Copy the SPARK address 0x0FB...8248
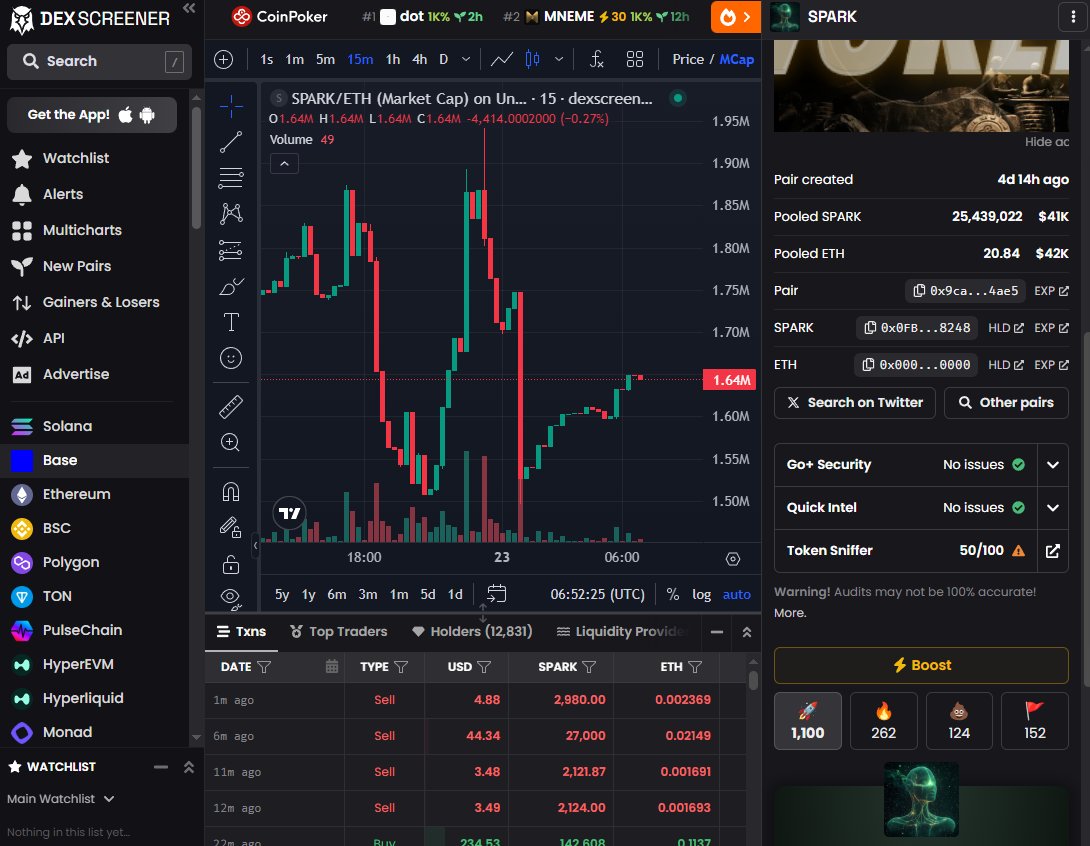Viewport: 1090px width, 846px height. (x=917, y=327)
